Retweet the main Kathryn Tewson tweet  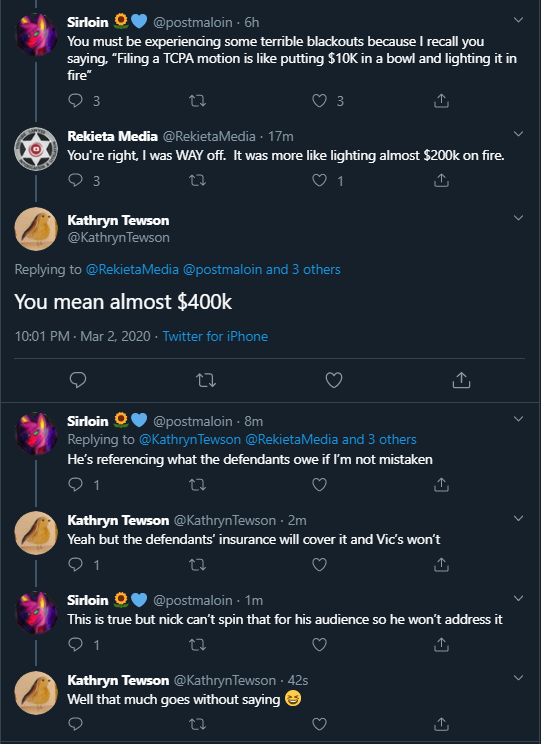[206, 380]
